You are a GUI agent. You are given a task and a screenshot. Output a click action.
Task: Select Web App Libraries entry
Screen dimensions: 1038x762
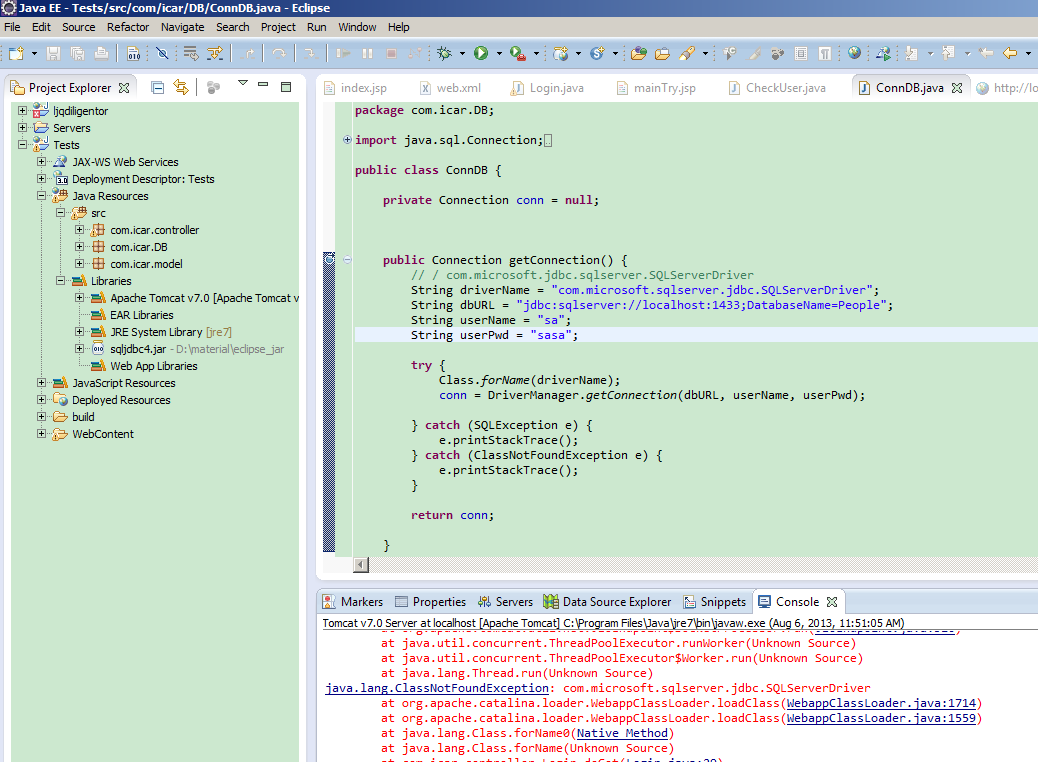[x=154, y=366]
